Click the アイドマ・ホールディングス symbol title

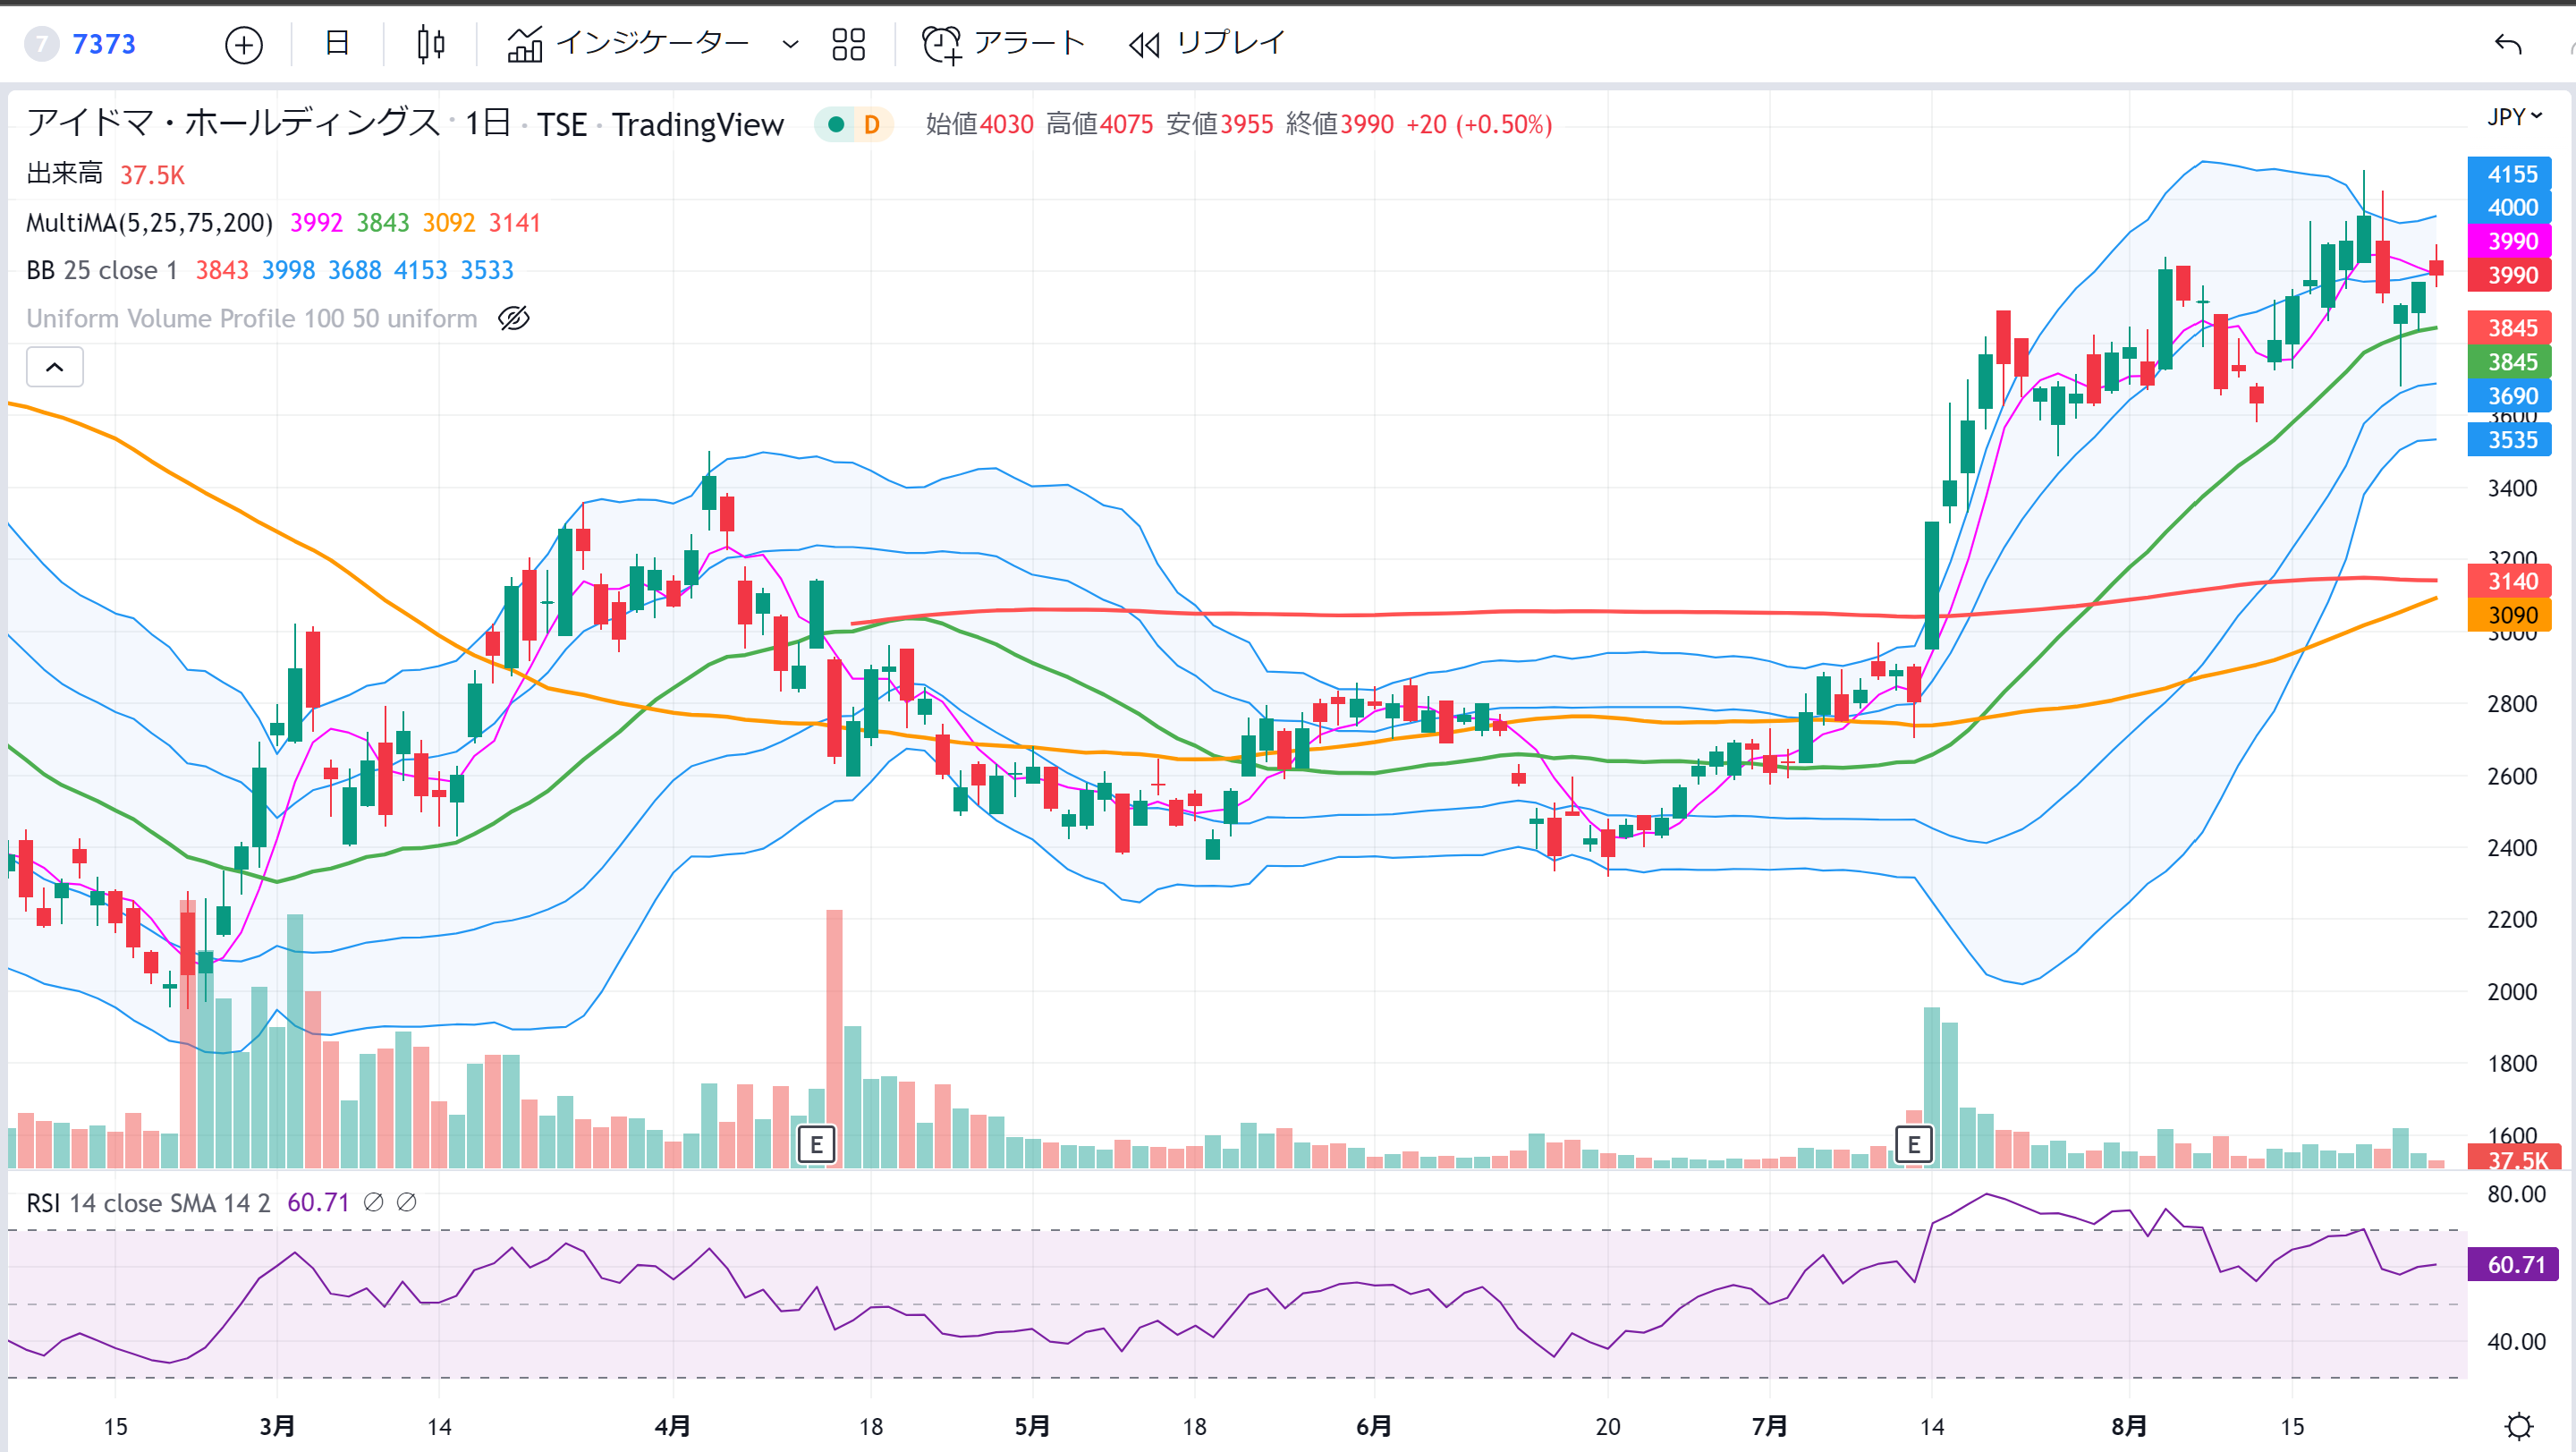pyautogui.click(x=233, y=123)
